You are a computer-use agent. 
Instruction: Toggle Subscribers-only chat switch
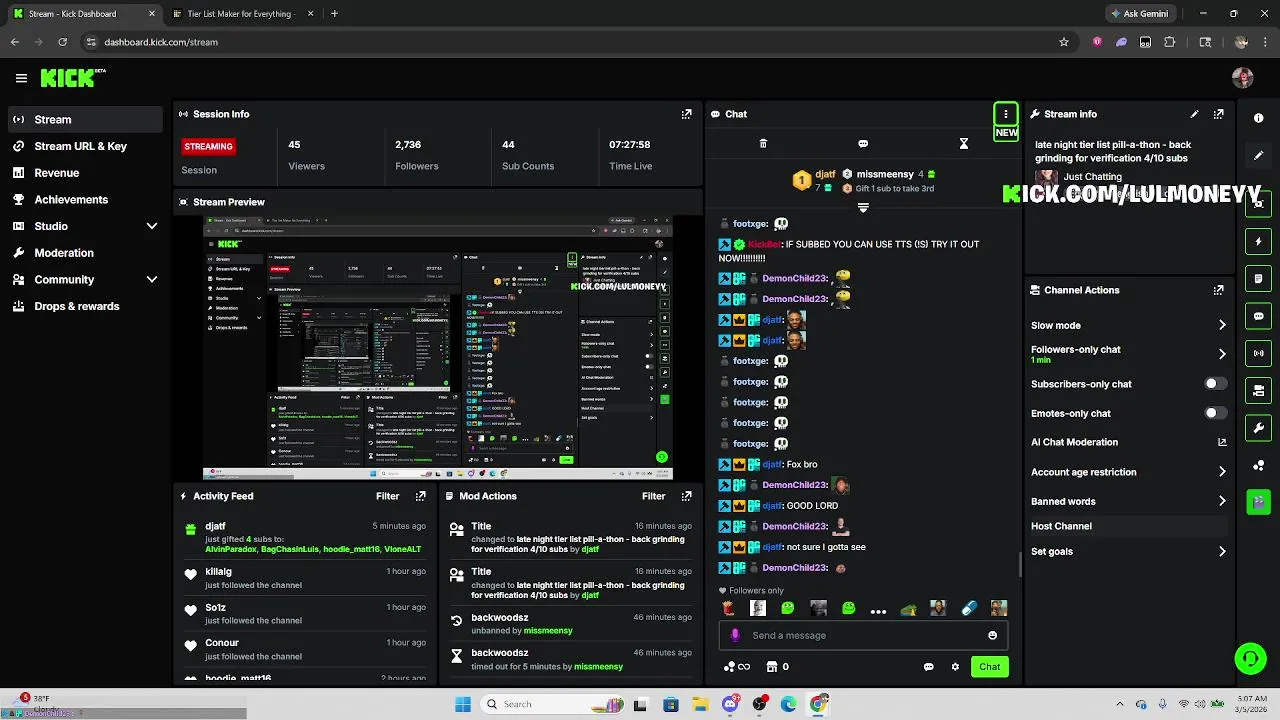[1215, 384]
